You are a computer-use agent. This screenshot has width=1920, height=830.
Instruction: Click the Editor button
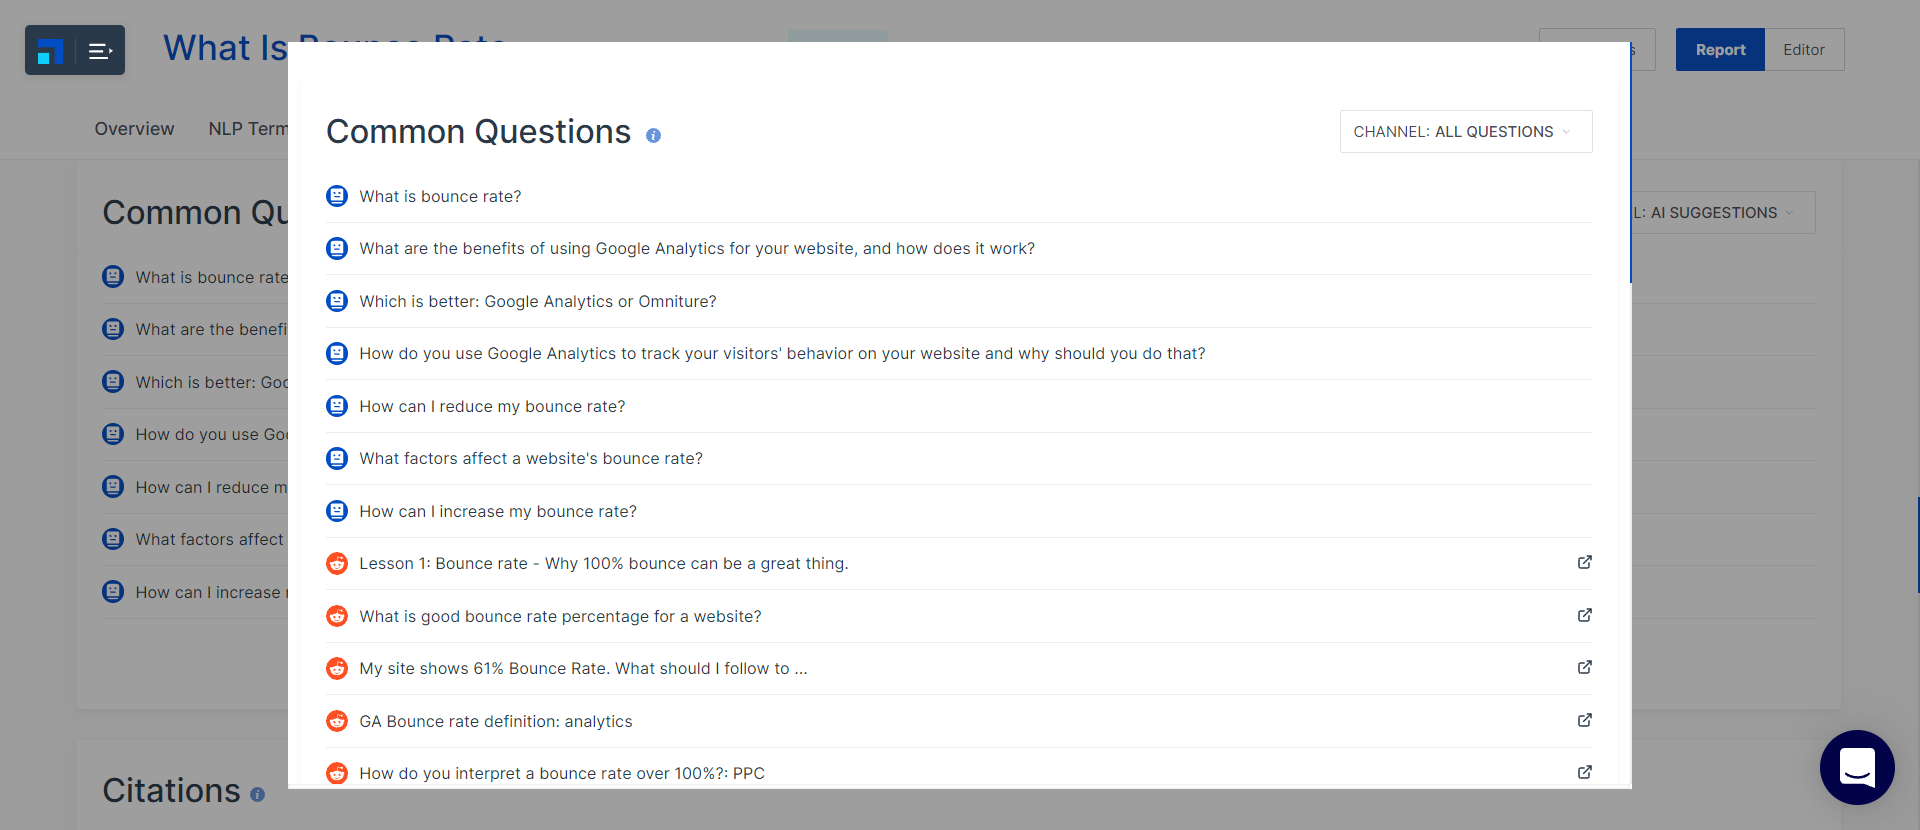coord(1804,50)
